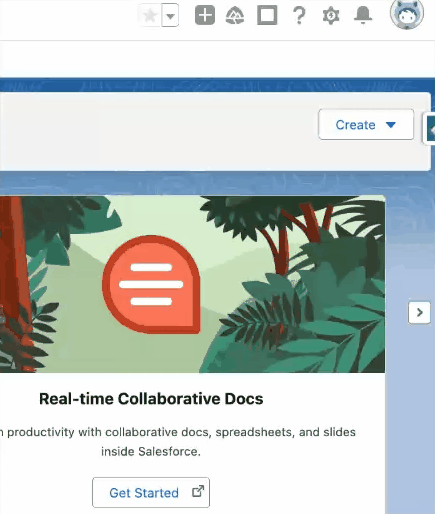Screen dimensions: 435x514
Task: Expand the collapsed side panel arrow
Action: 430,130
